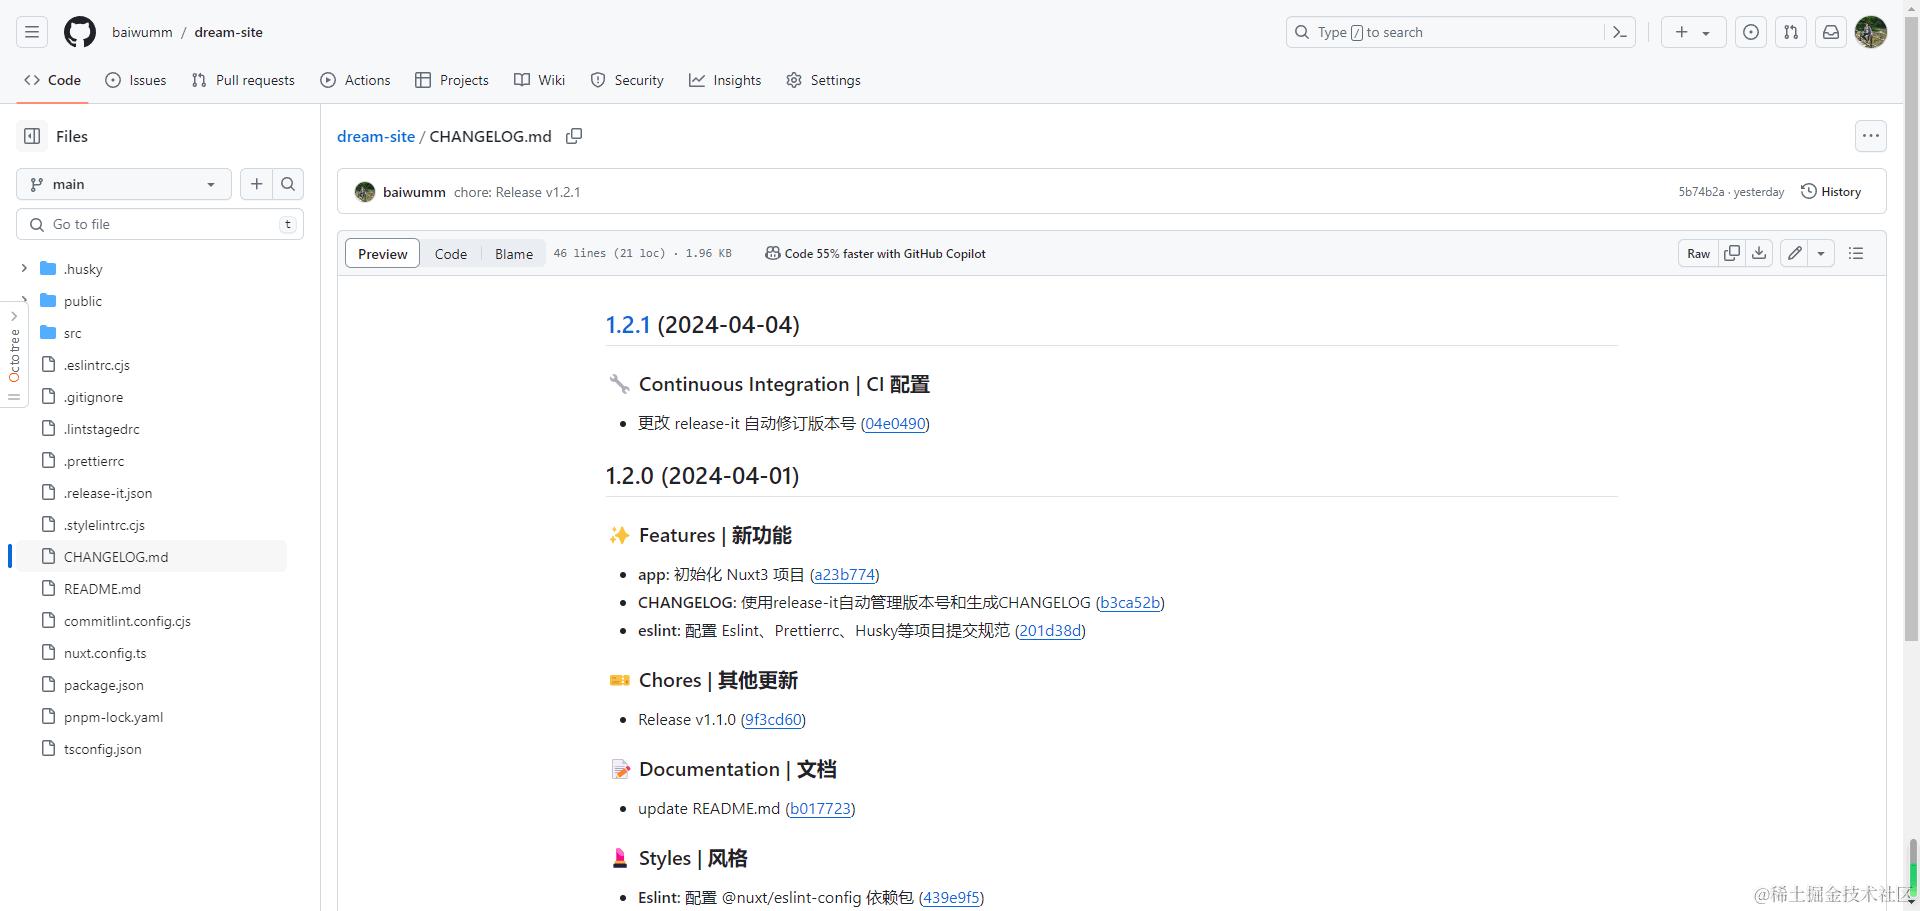Open the create new dropdown caret

coord(1706,32)
